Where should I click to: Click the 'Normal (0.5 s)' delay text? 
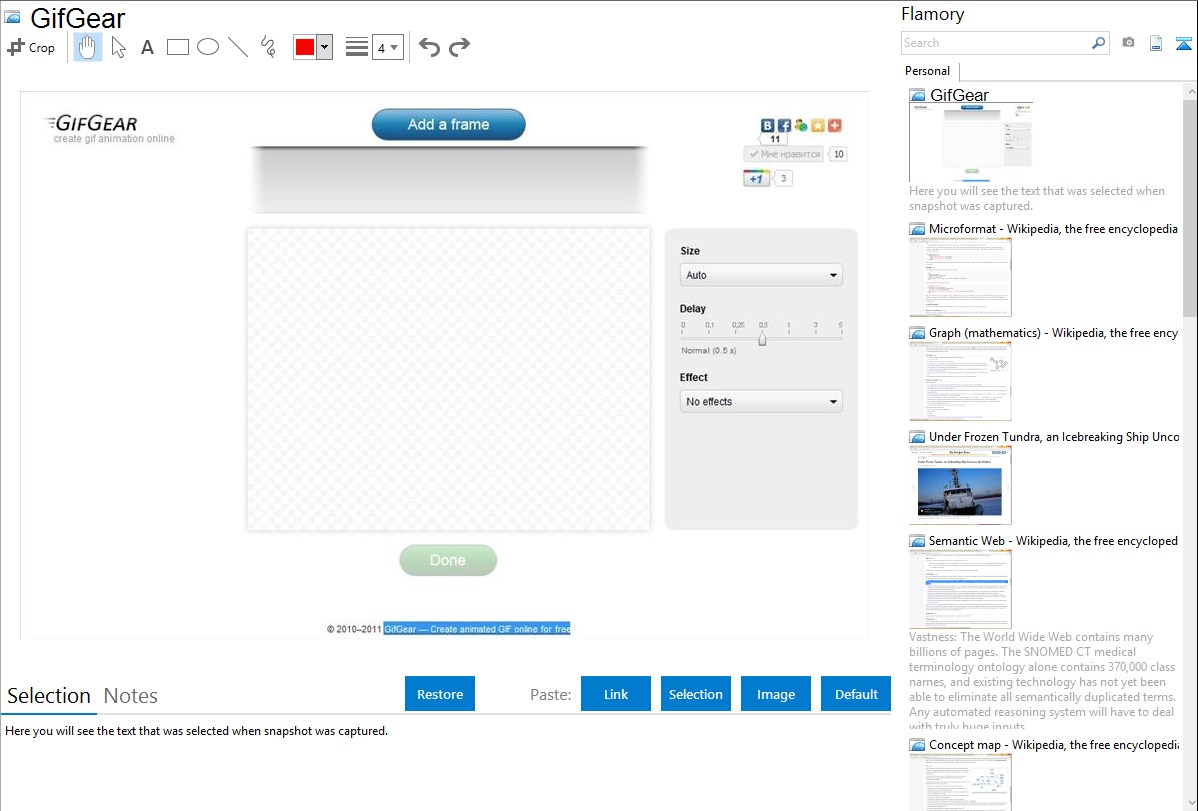coord(708,350)
